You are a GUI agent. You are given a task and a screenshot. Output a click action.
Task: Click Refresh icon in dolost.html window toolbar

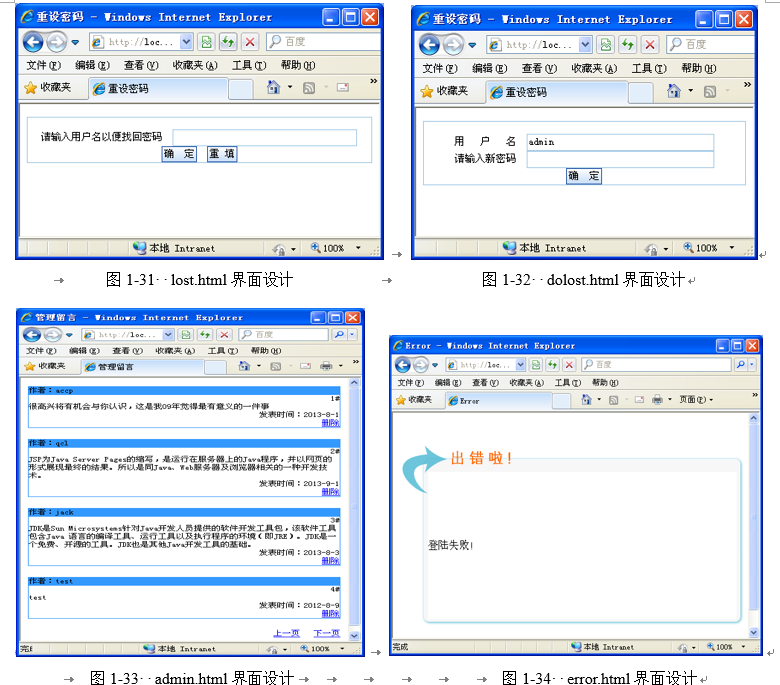[628, 45]
